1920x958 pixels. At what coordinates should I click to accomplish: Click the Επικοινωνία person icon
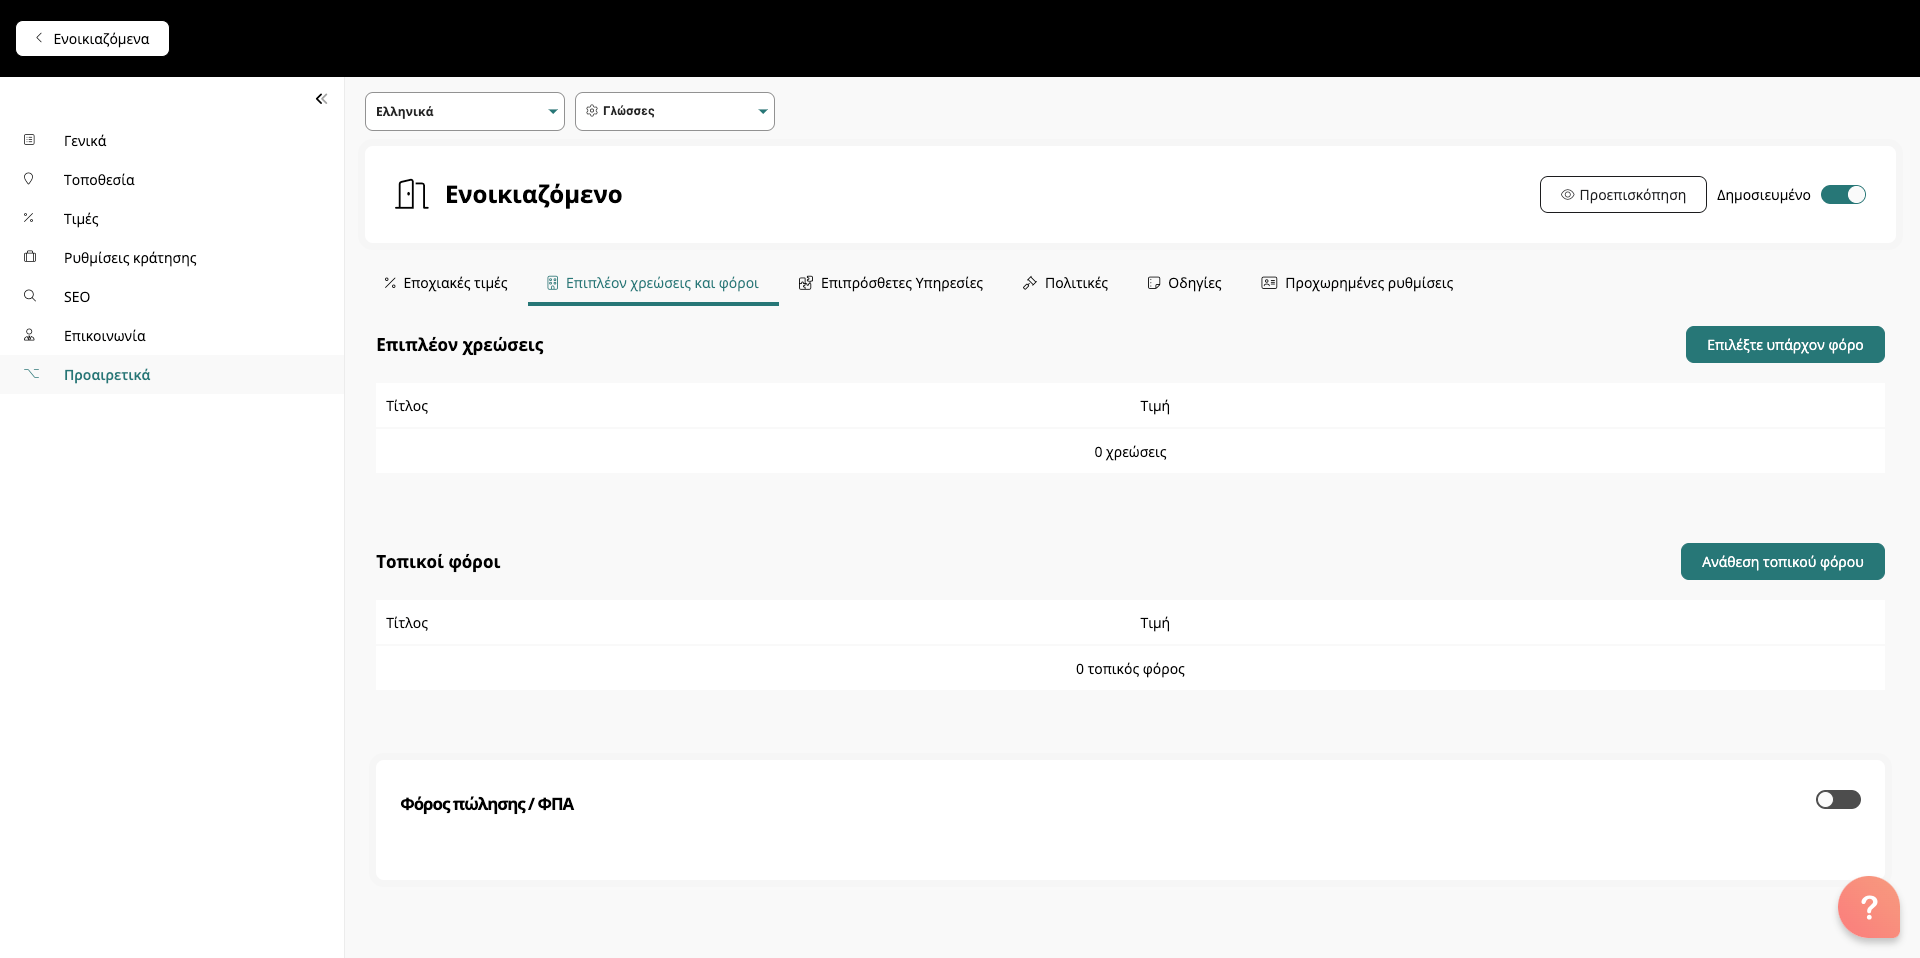click(30, 335)
